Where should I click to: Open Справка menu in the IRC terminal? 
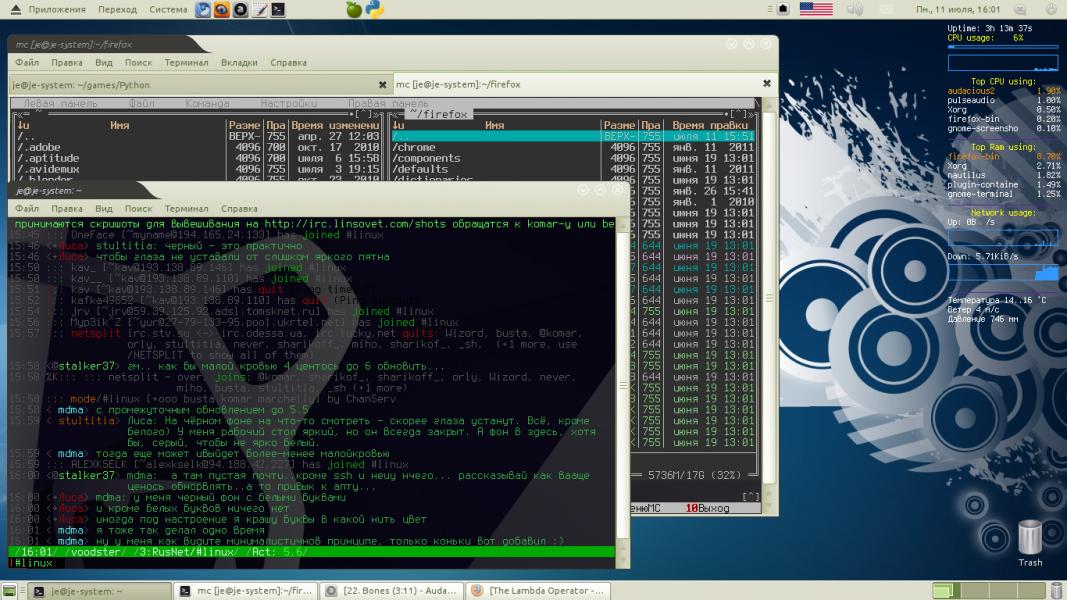(x=239, y=209)
